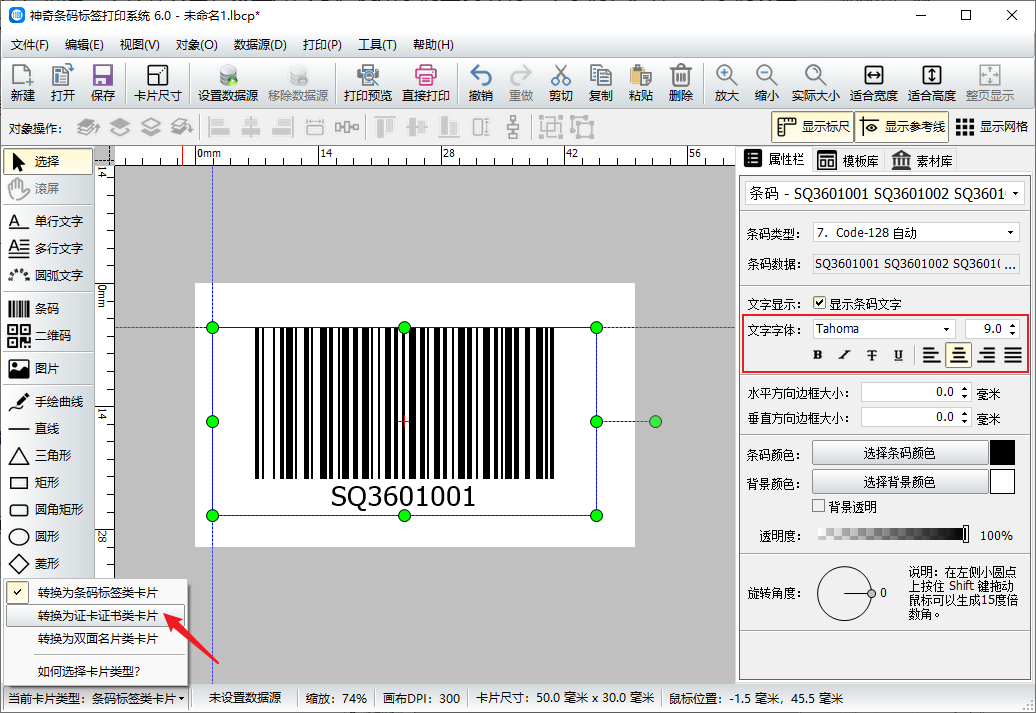Click 选择条码颜色 button
The height and width of the screenshot is (713, 1036).
tap(900, 453)
